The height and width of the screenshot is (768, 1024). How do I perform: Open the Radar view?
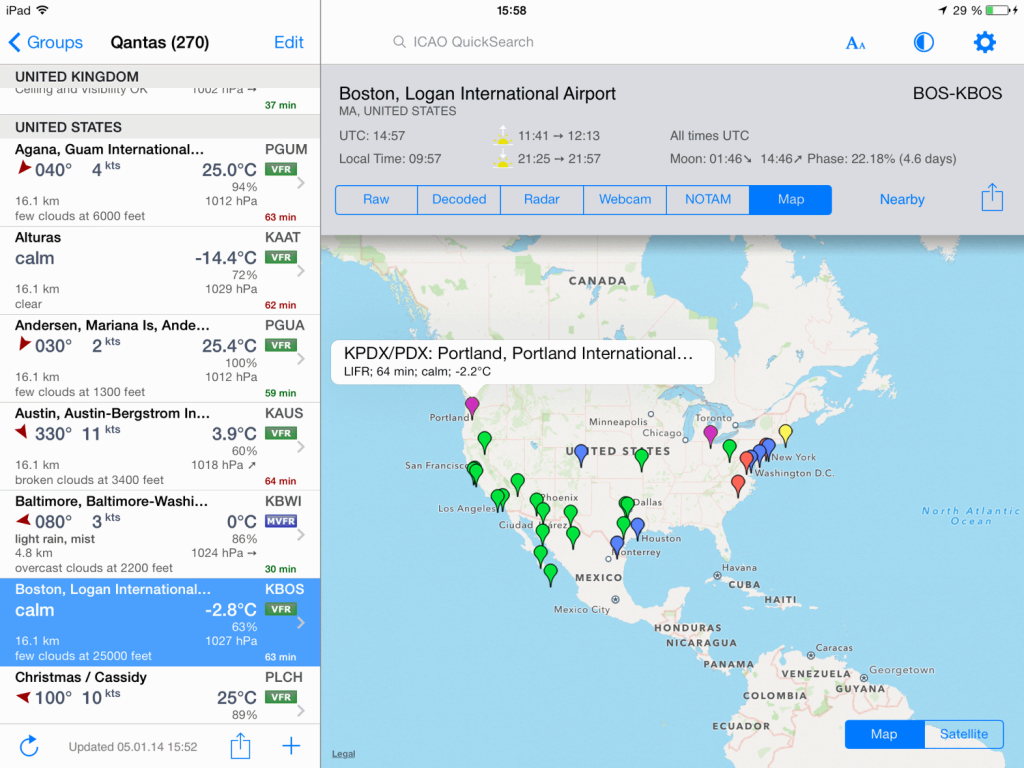point(541,199)
